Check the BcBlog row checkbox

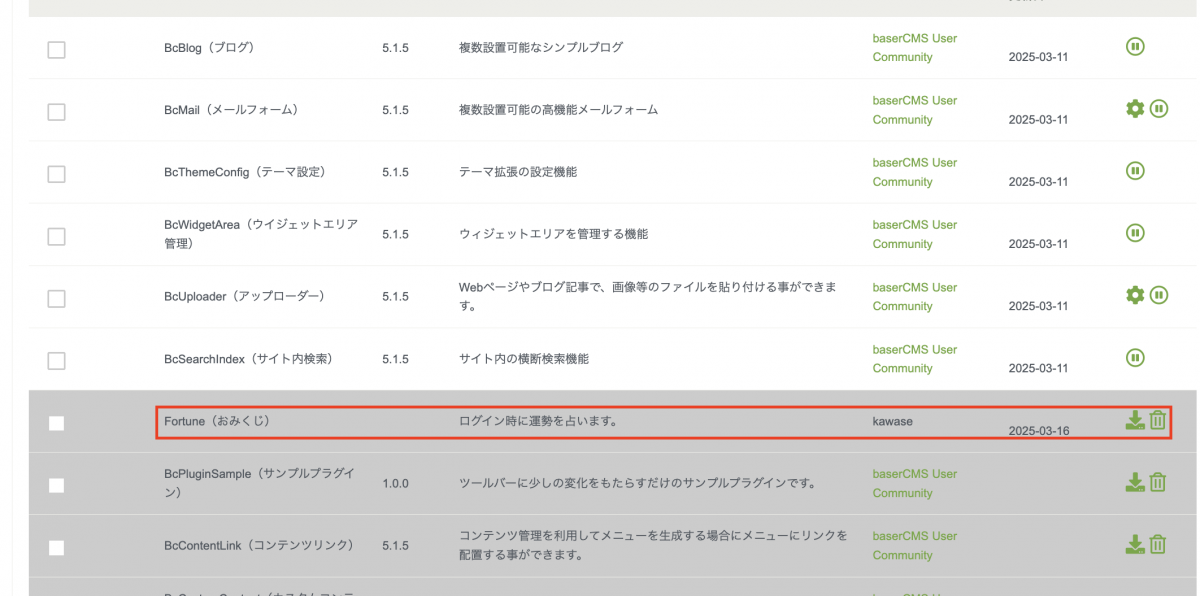tap(56, 49)
